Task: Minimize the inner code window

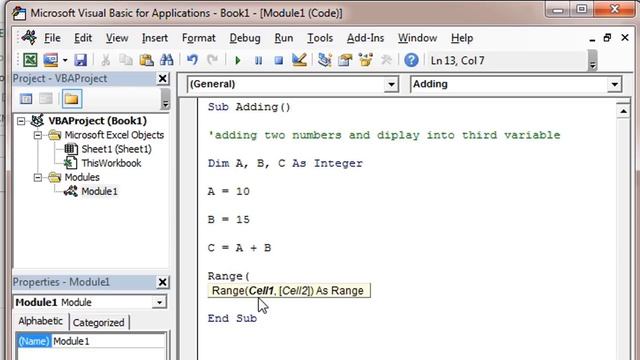Action: click(x=592, y=39)
